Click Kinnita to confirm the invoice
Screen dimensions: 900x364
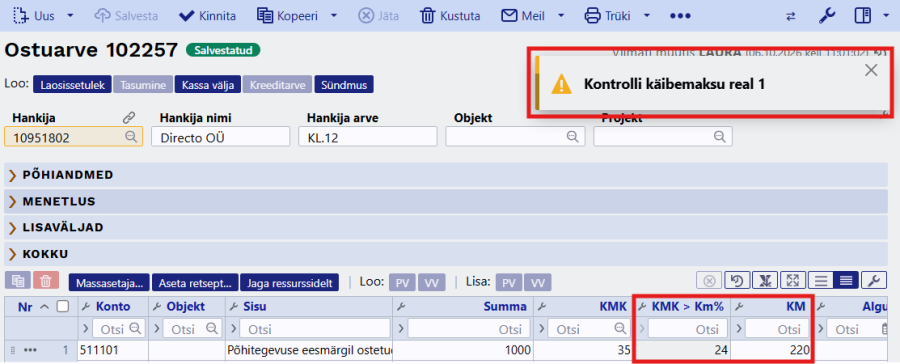click(x=207, y=16)
